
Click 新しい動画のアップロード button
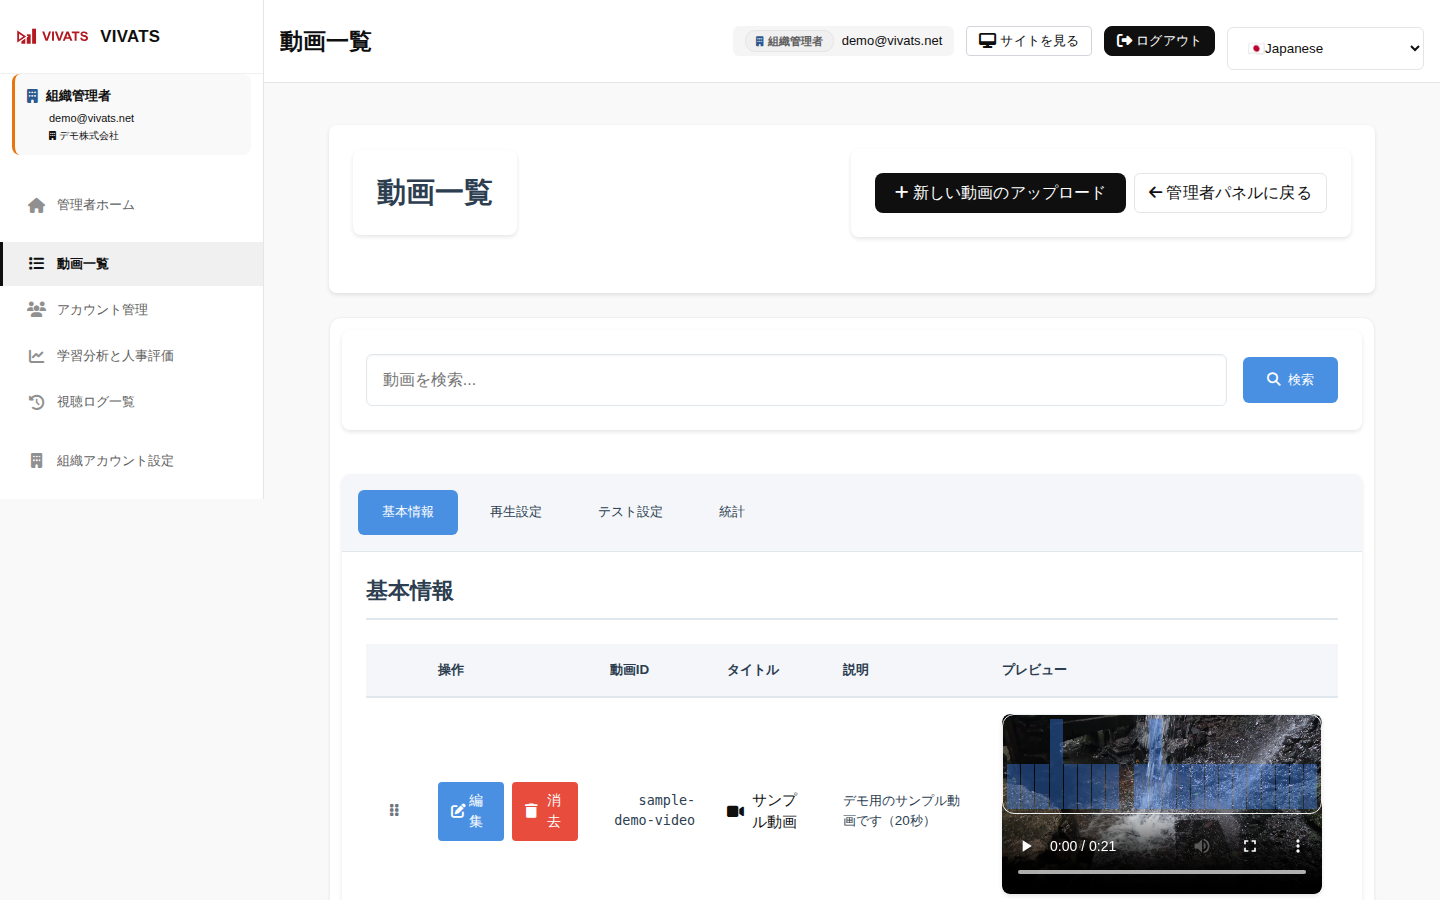[x=1000, y=193]
